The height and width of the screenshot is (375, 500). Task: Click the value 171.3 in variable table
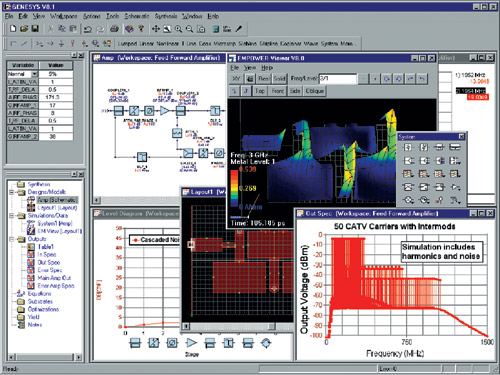coord(54,97)
